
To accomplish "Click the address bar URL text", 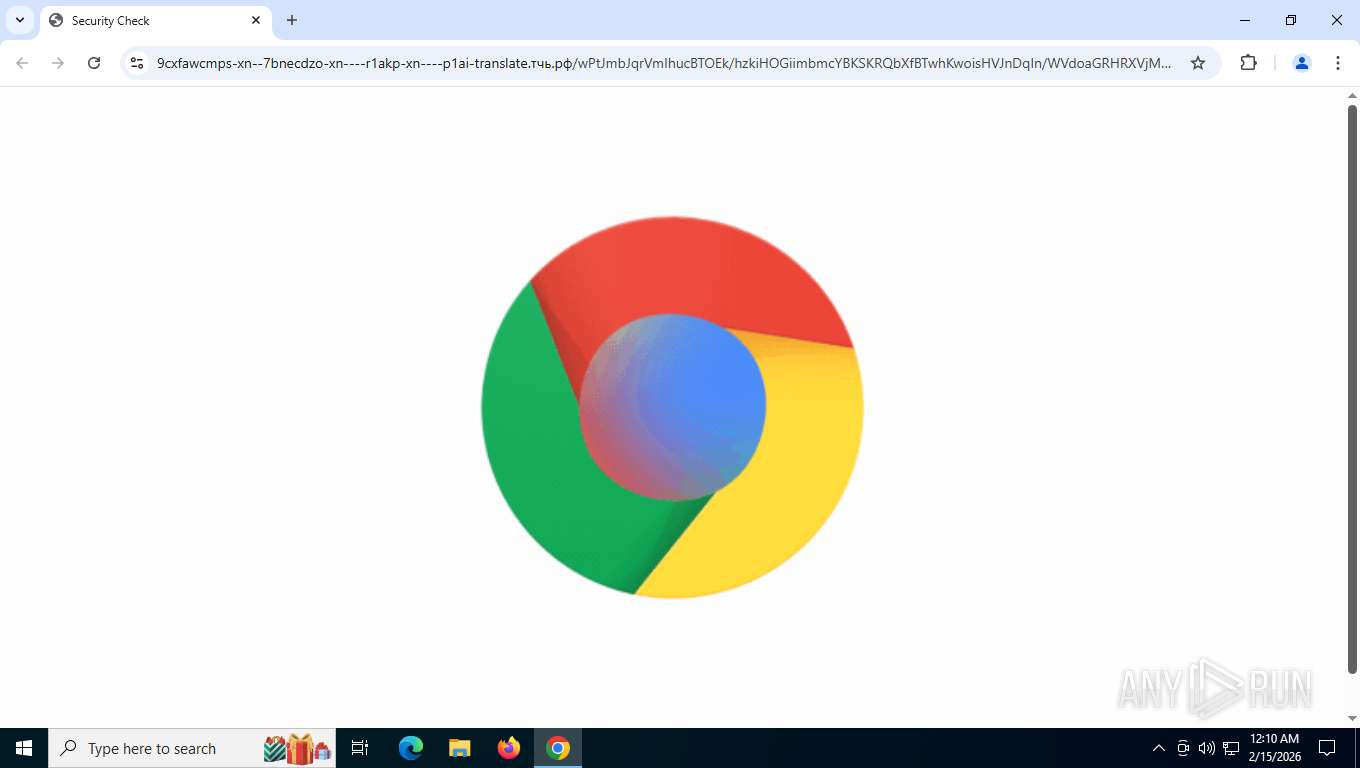I will (664, 63).
